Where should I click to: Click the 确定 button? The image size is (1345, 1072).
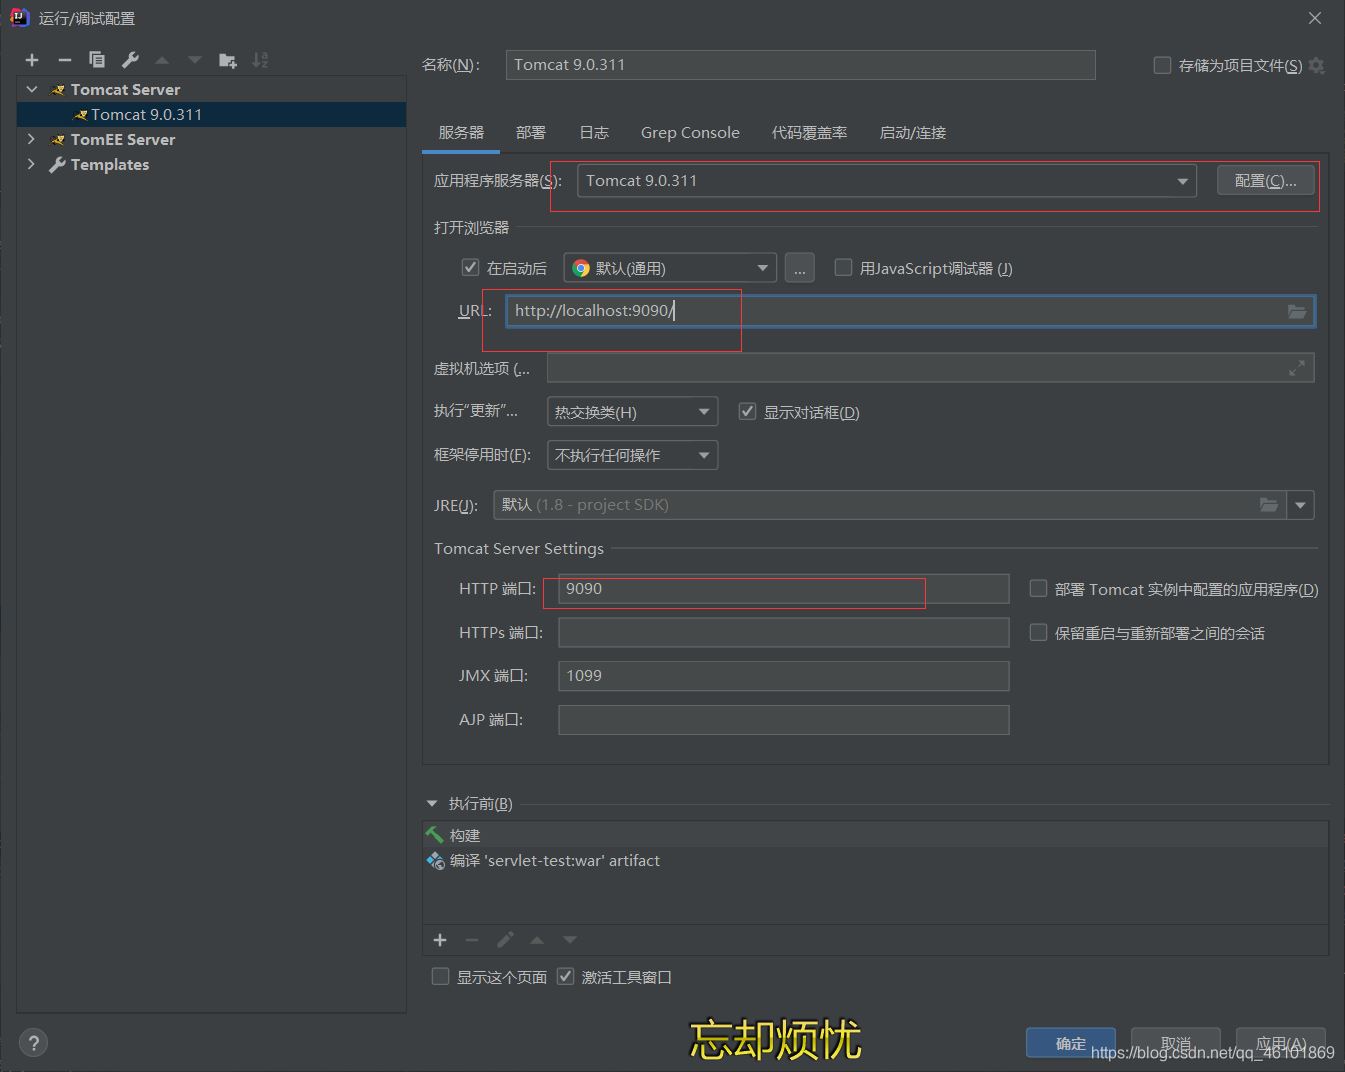point(1070,1043)
